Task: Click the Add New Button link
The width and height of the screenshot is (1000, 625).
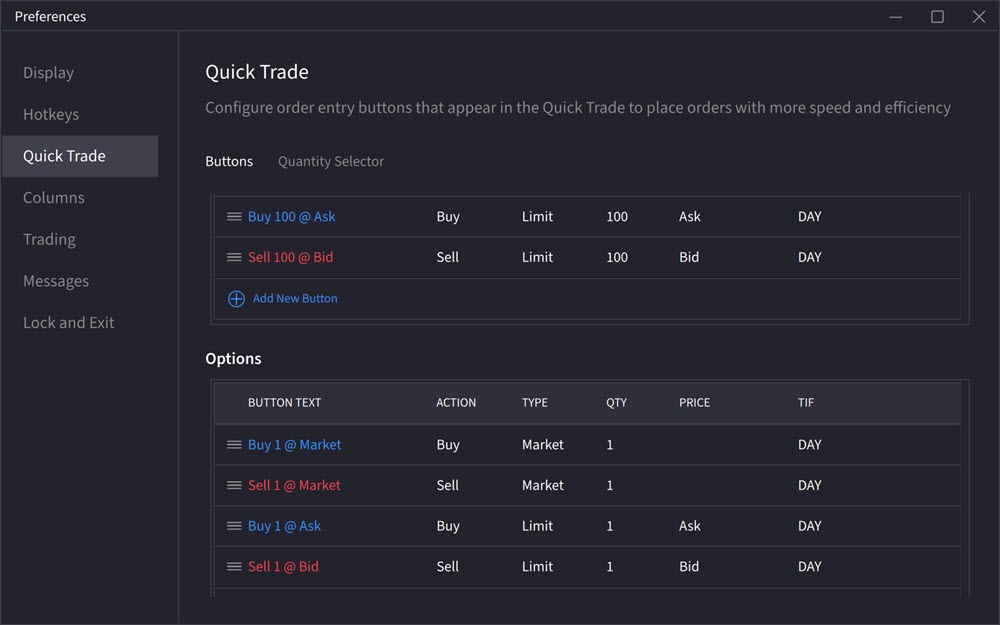Action: (295, 298)
